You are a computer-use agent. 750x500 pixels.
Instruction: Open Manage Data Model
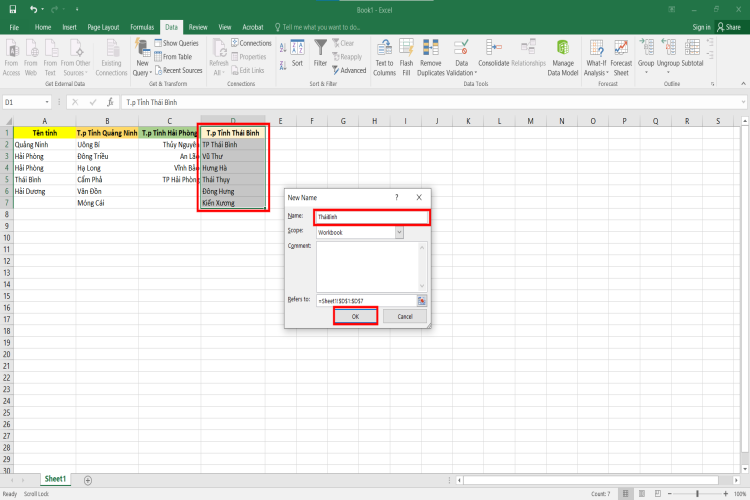[x=563, y=58]
